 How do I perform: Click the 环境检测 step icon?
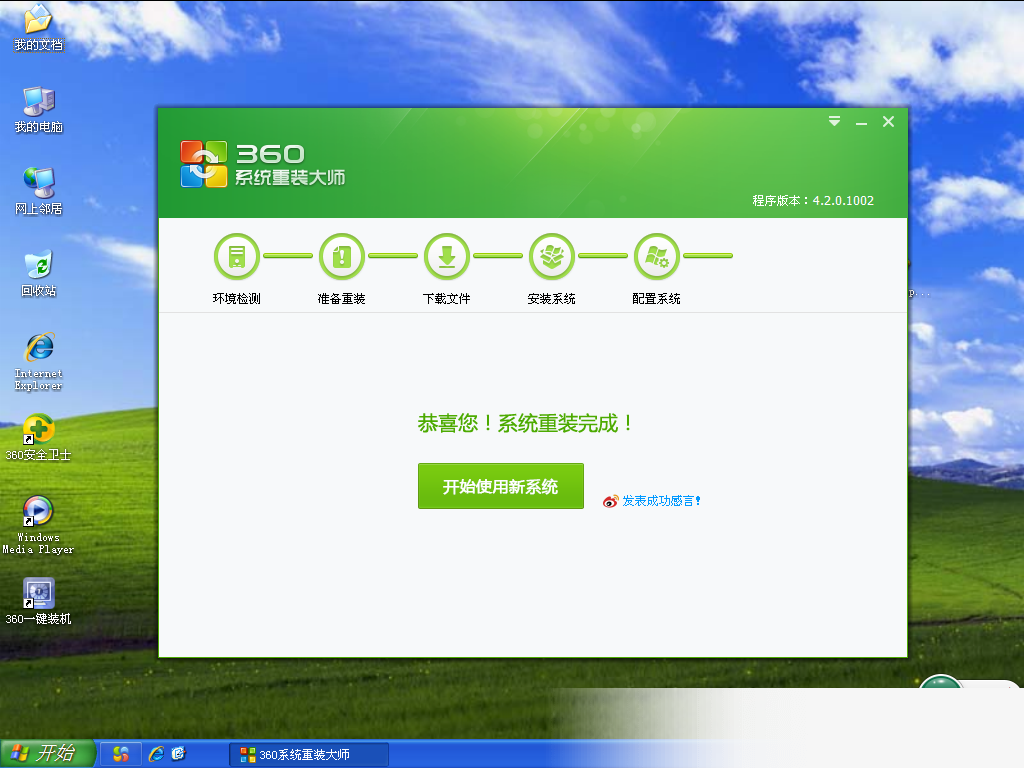click(236, 256)
